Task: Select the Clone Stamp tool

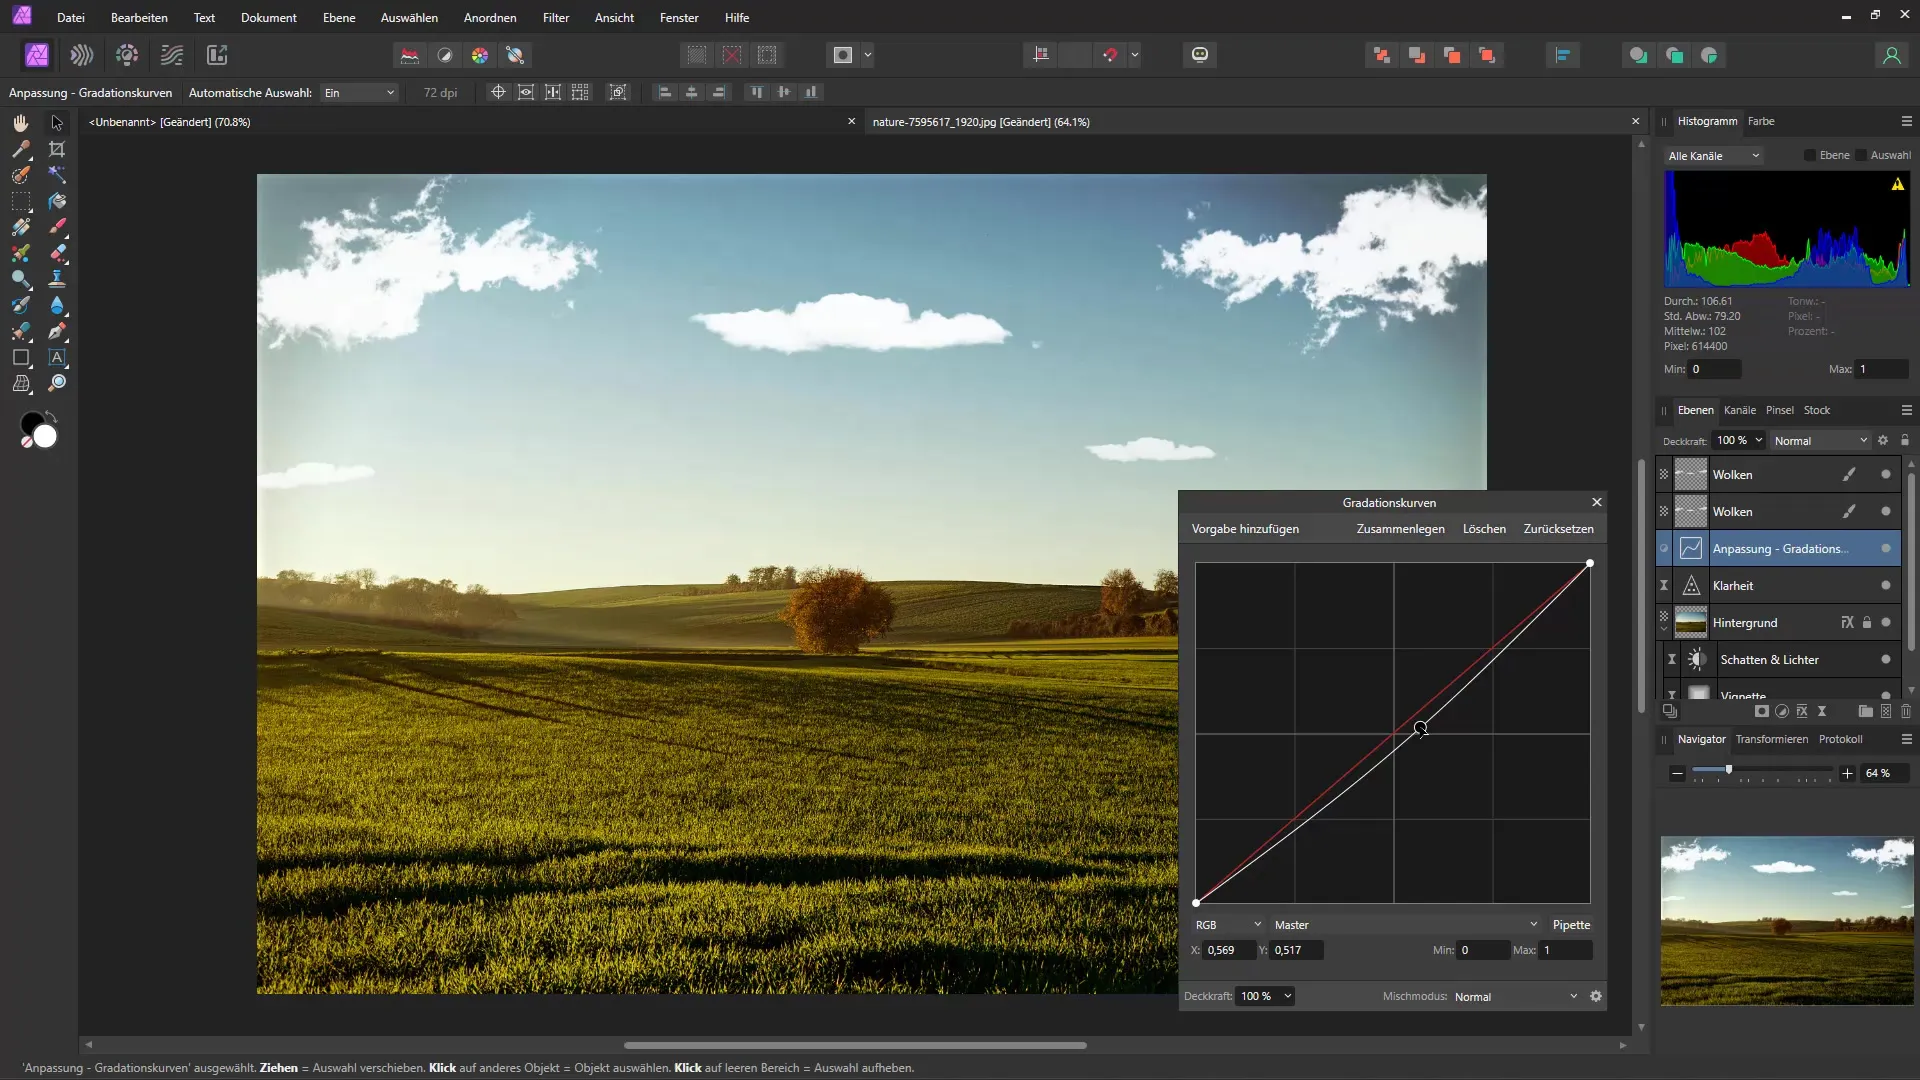Action: (57, 279)
